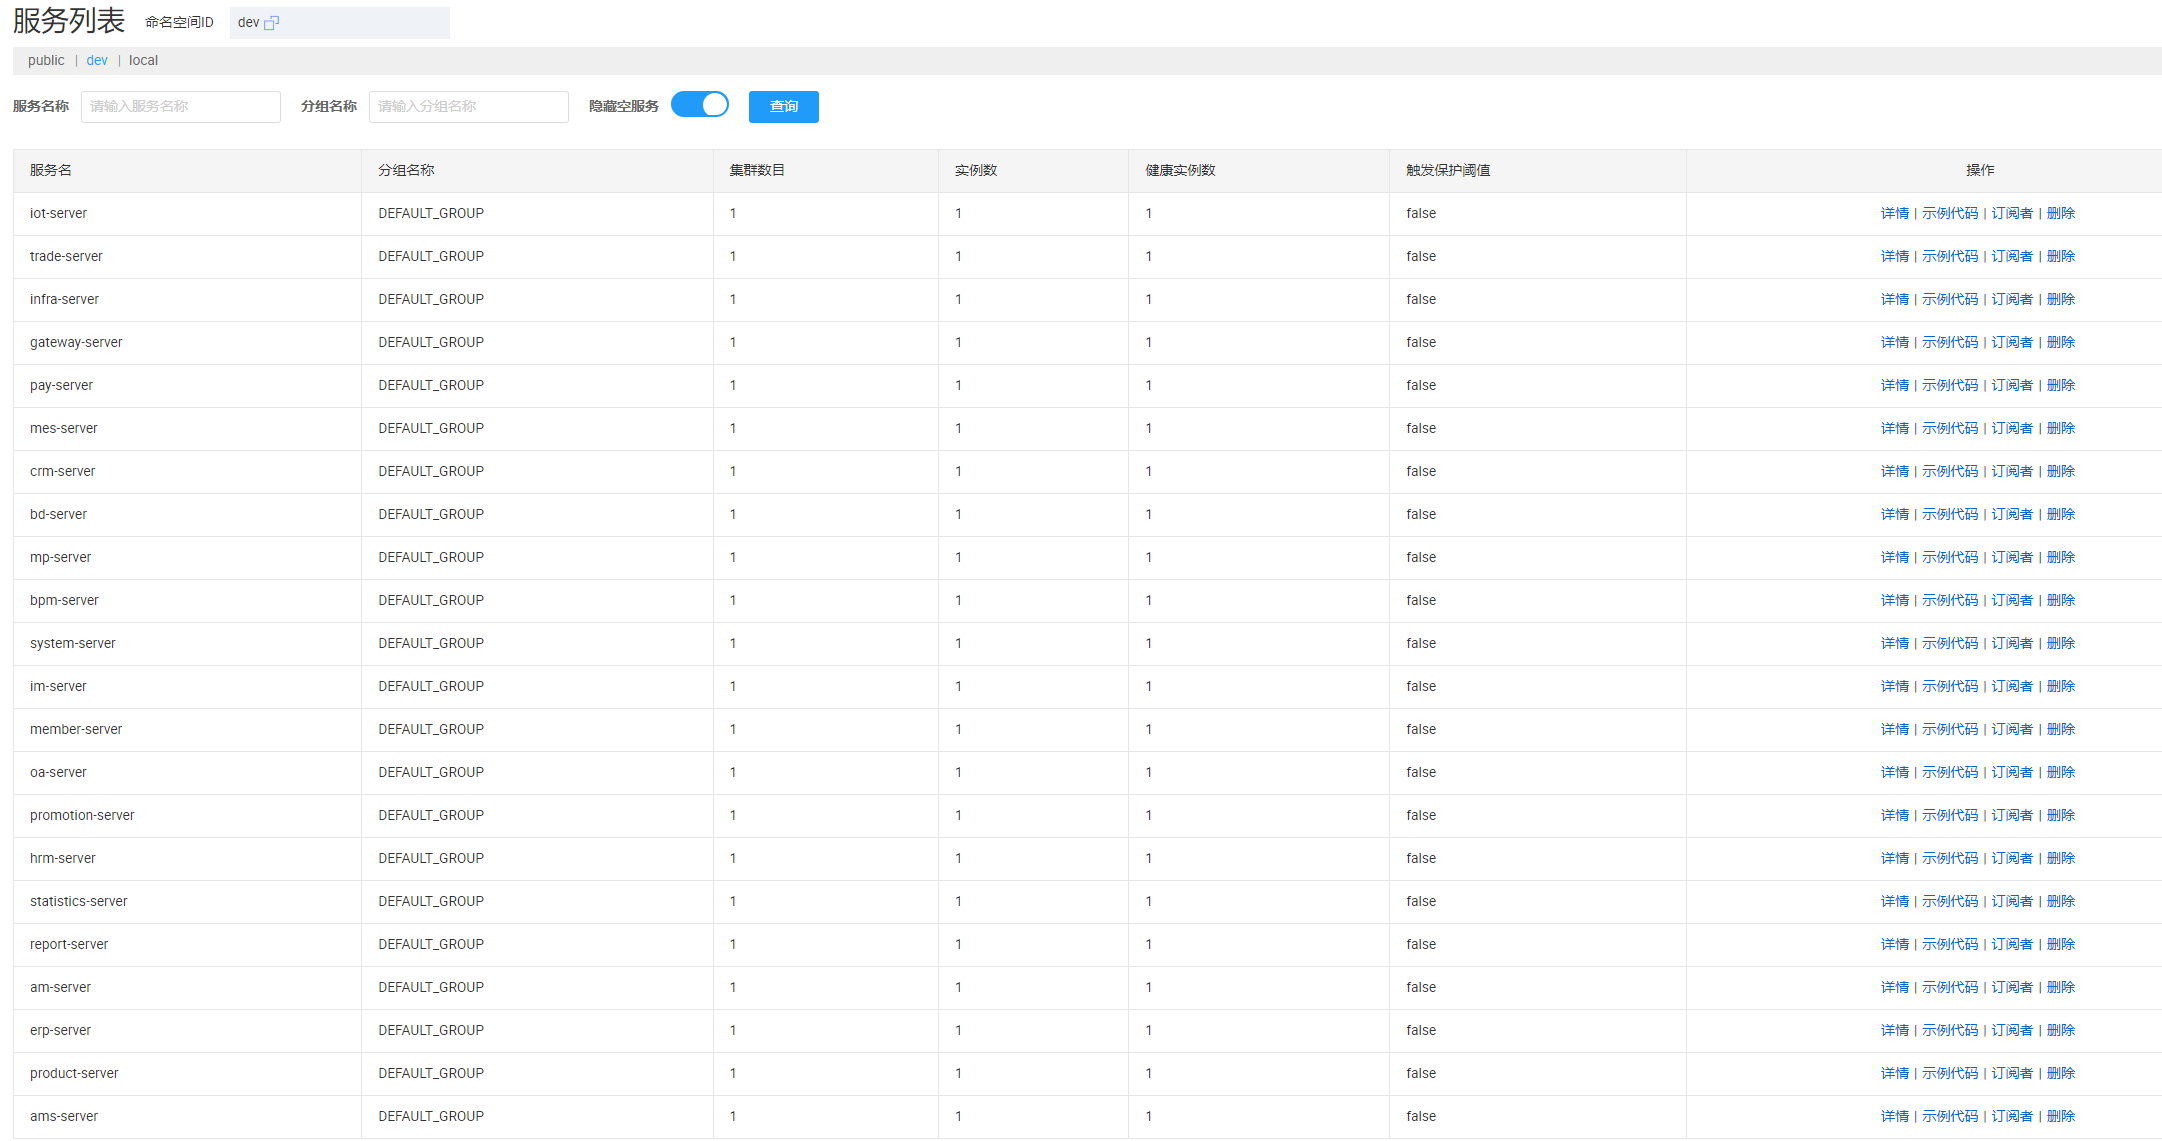Click 删除 for ams-server
The width and height of the screenshot is (2162, 1141).
click(x=2061, y=1117)
